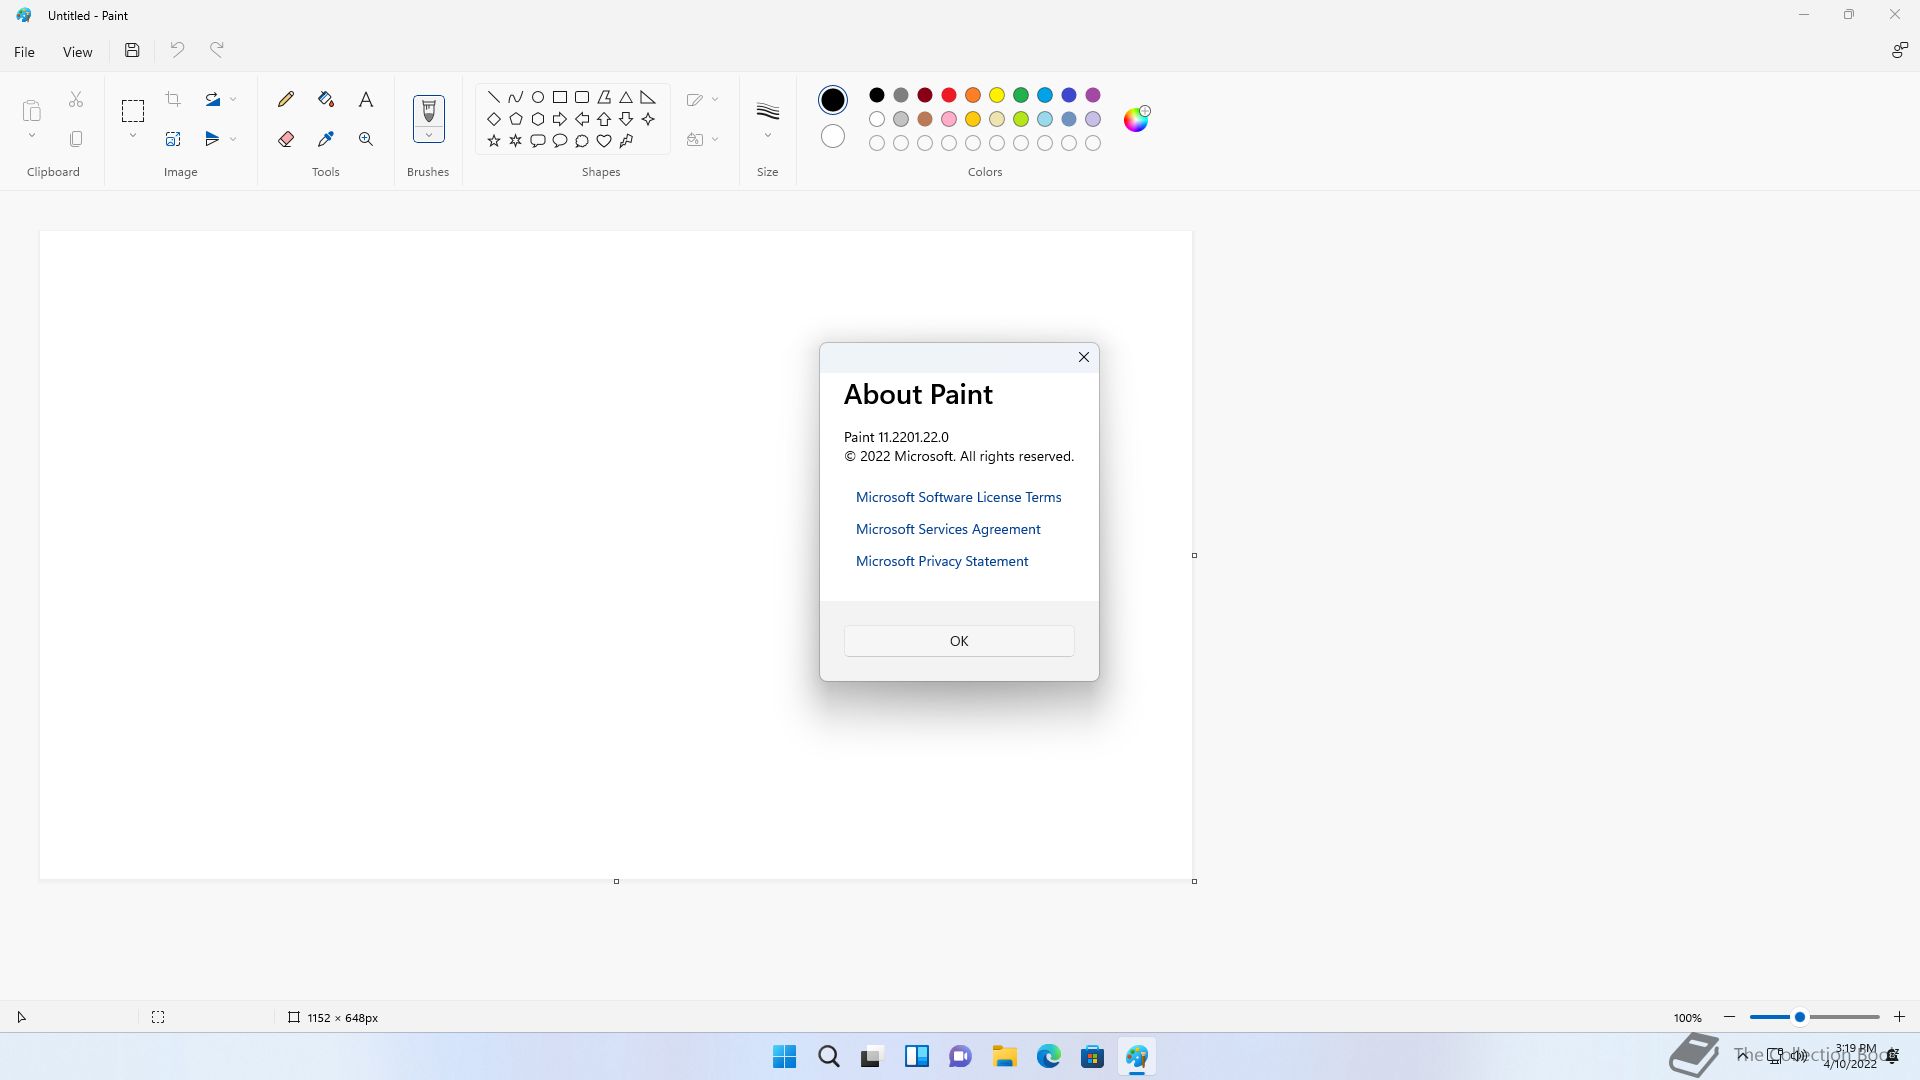Select the Triangle shape
This screenshot has height=1080, width=1920.
[626, 97]
